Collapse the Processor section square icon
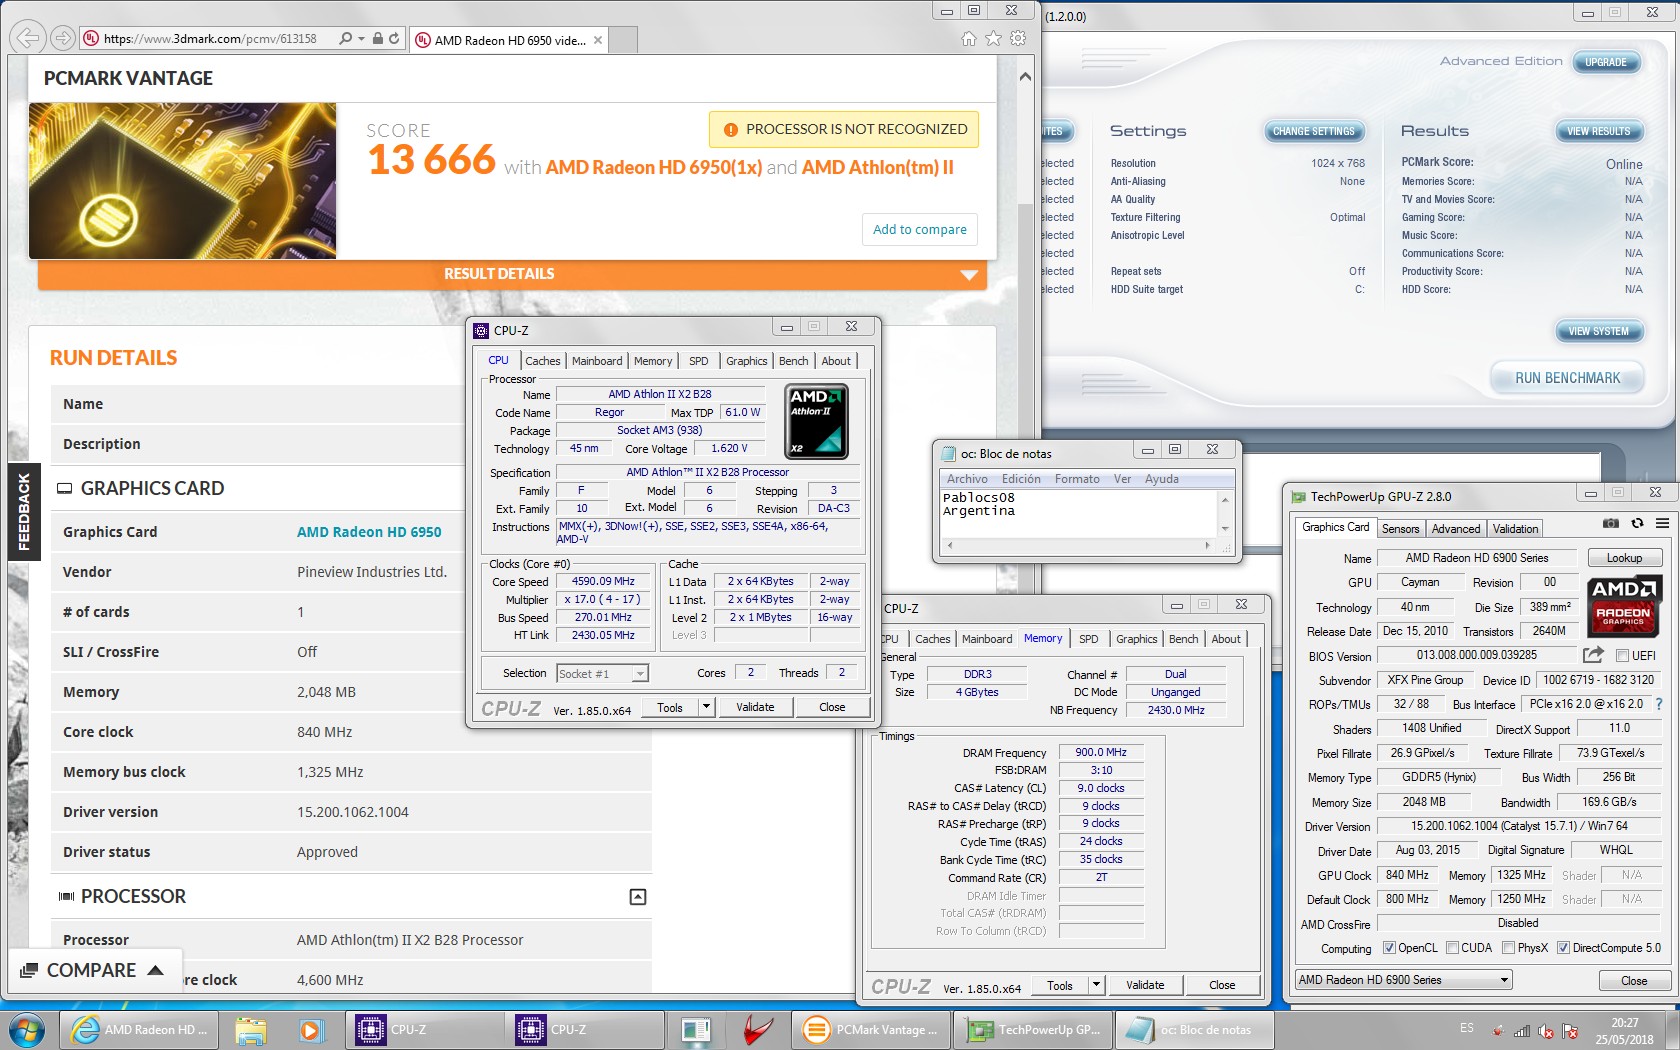This screenshot has width=1680, height=1050. tap(637, 897)
